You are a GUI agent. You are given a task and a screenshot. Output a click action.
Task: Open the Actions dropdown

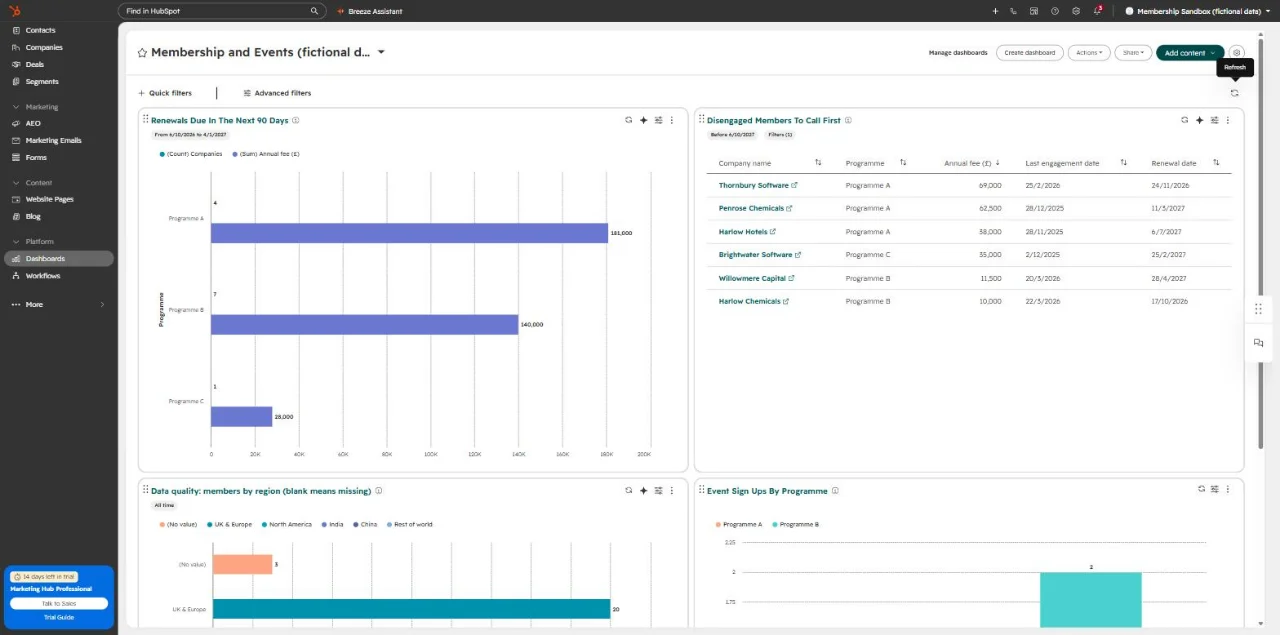tap(1089, 53)
